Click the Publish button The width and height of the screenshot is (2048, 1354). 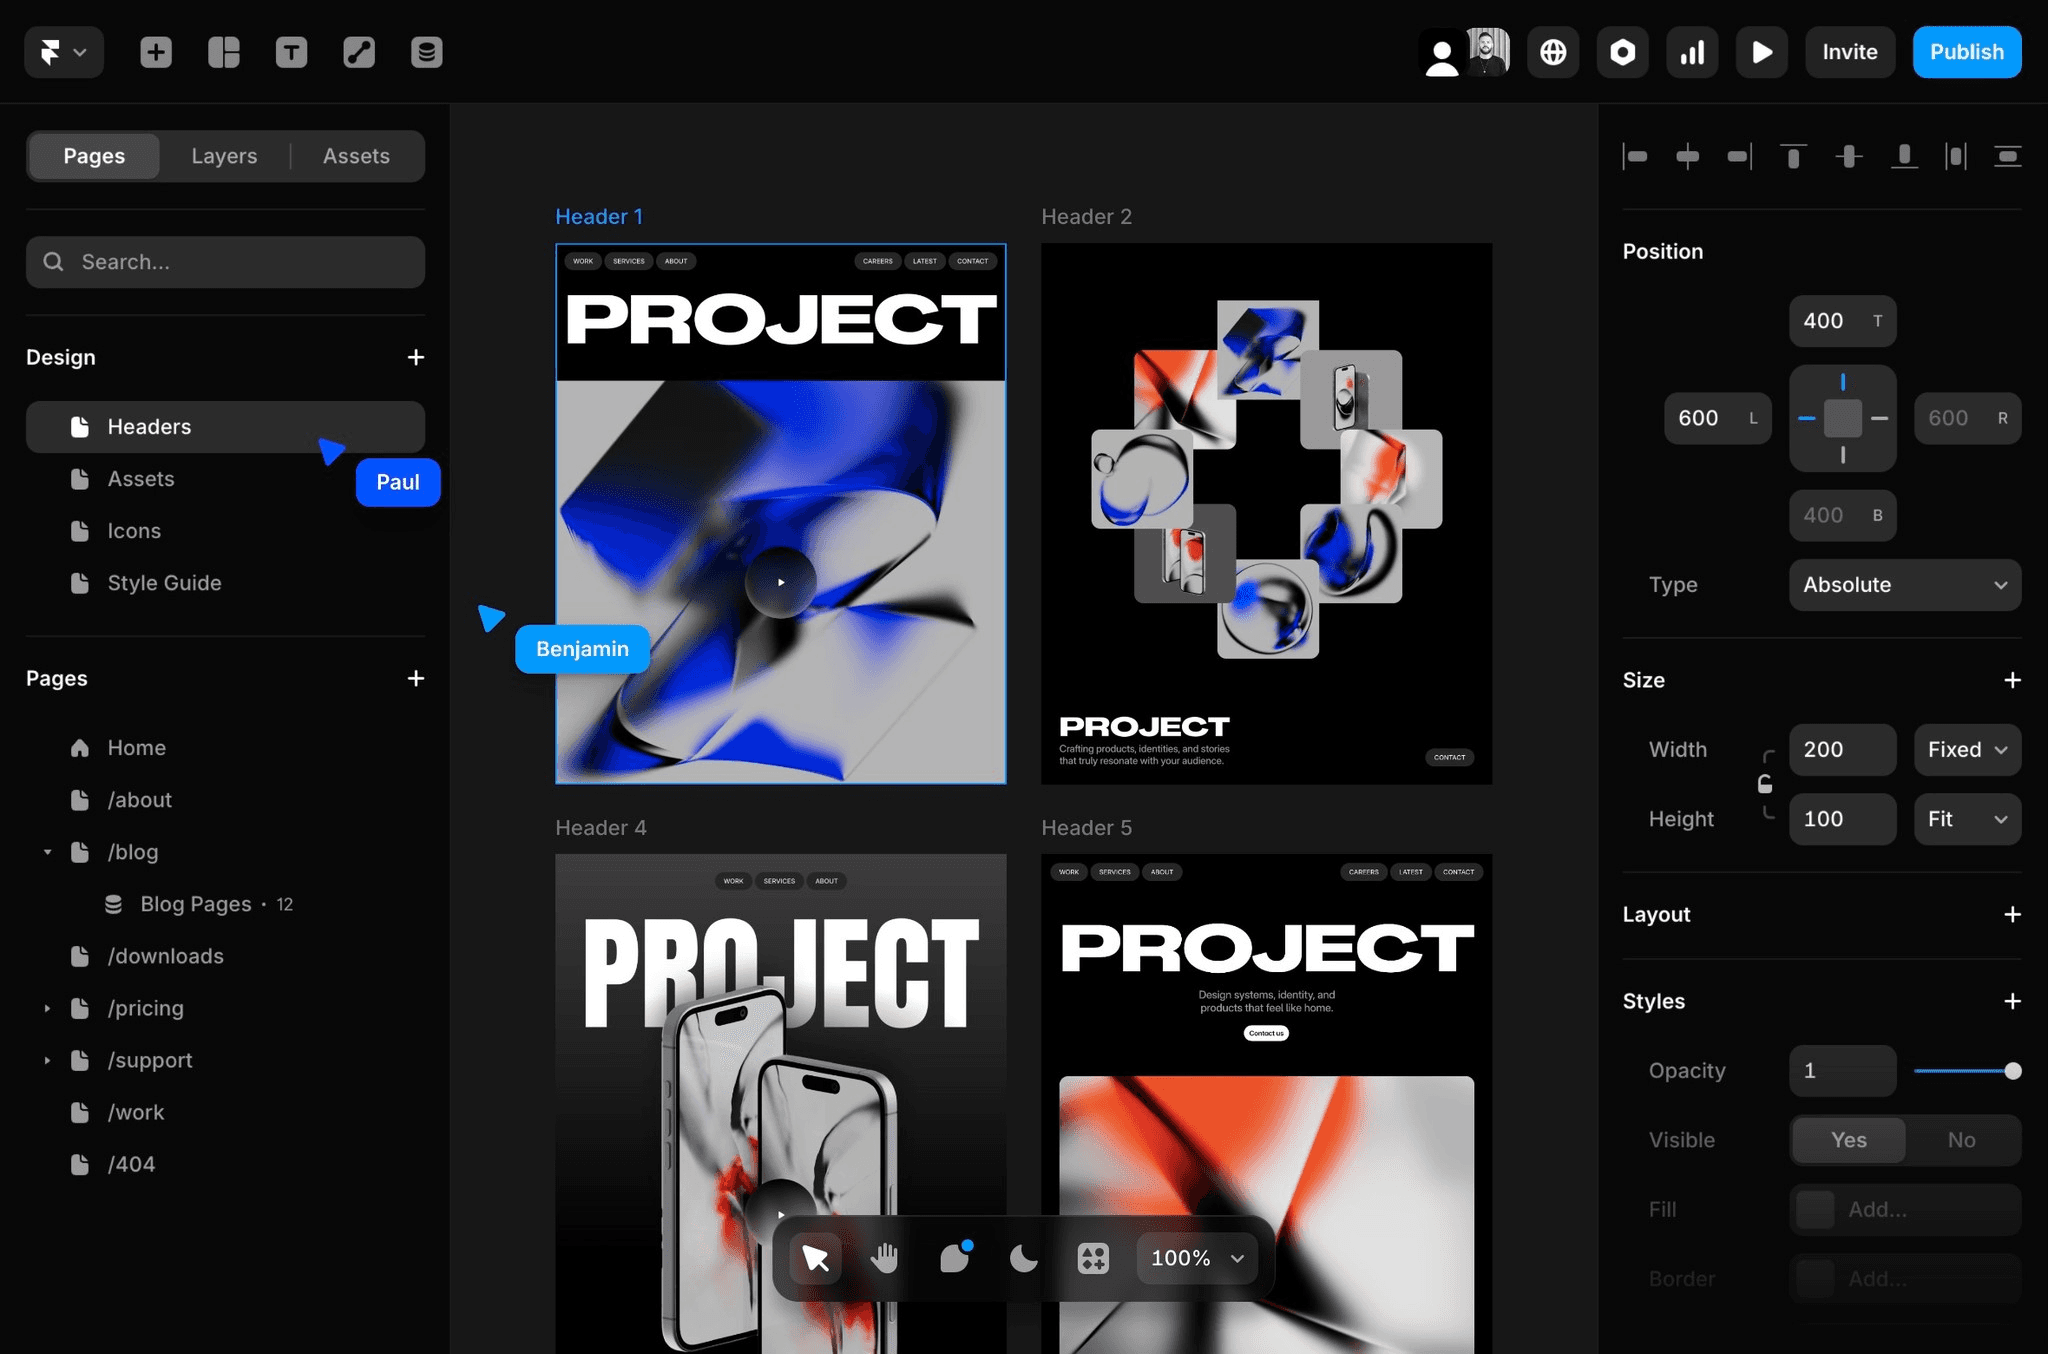(x=1967, y=52)
